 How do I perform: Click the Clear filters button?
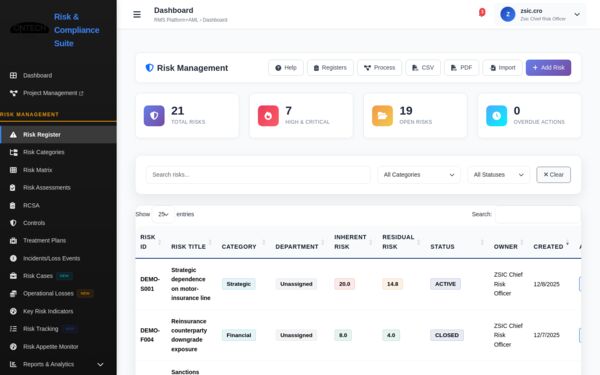(x=553, y=175)
